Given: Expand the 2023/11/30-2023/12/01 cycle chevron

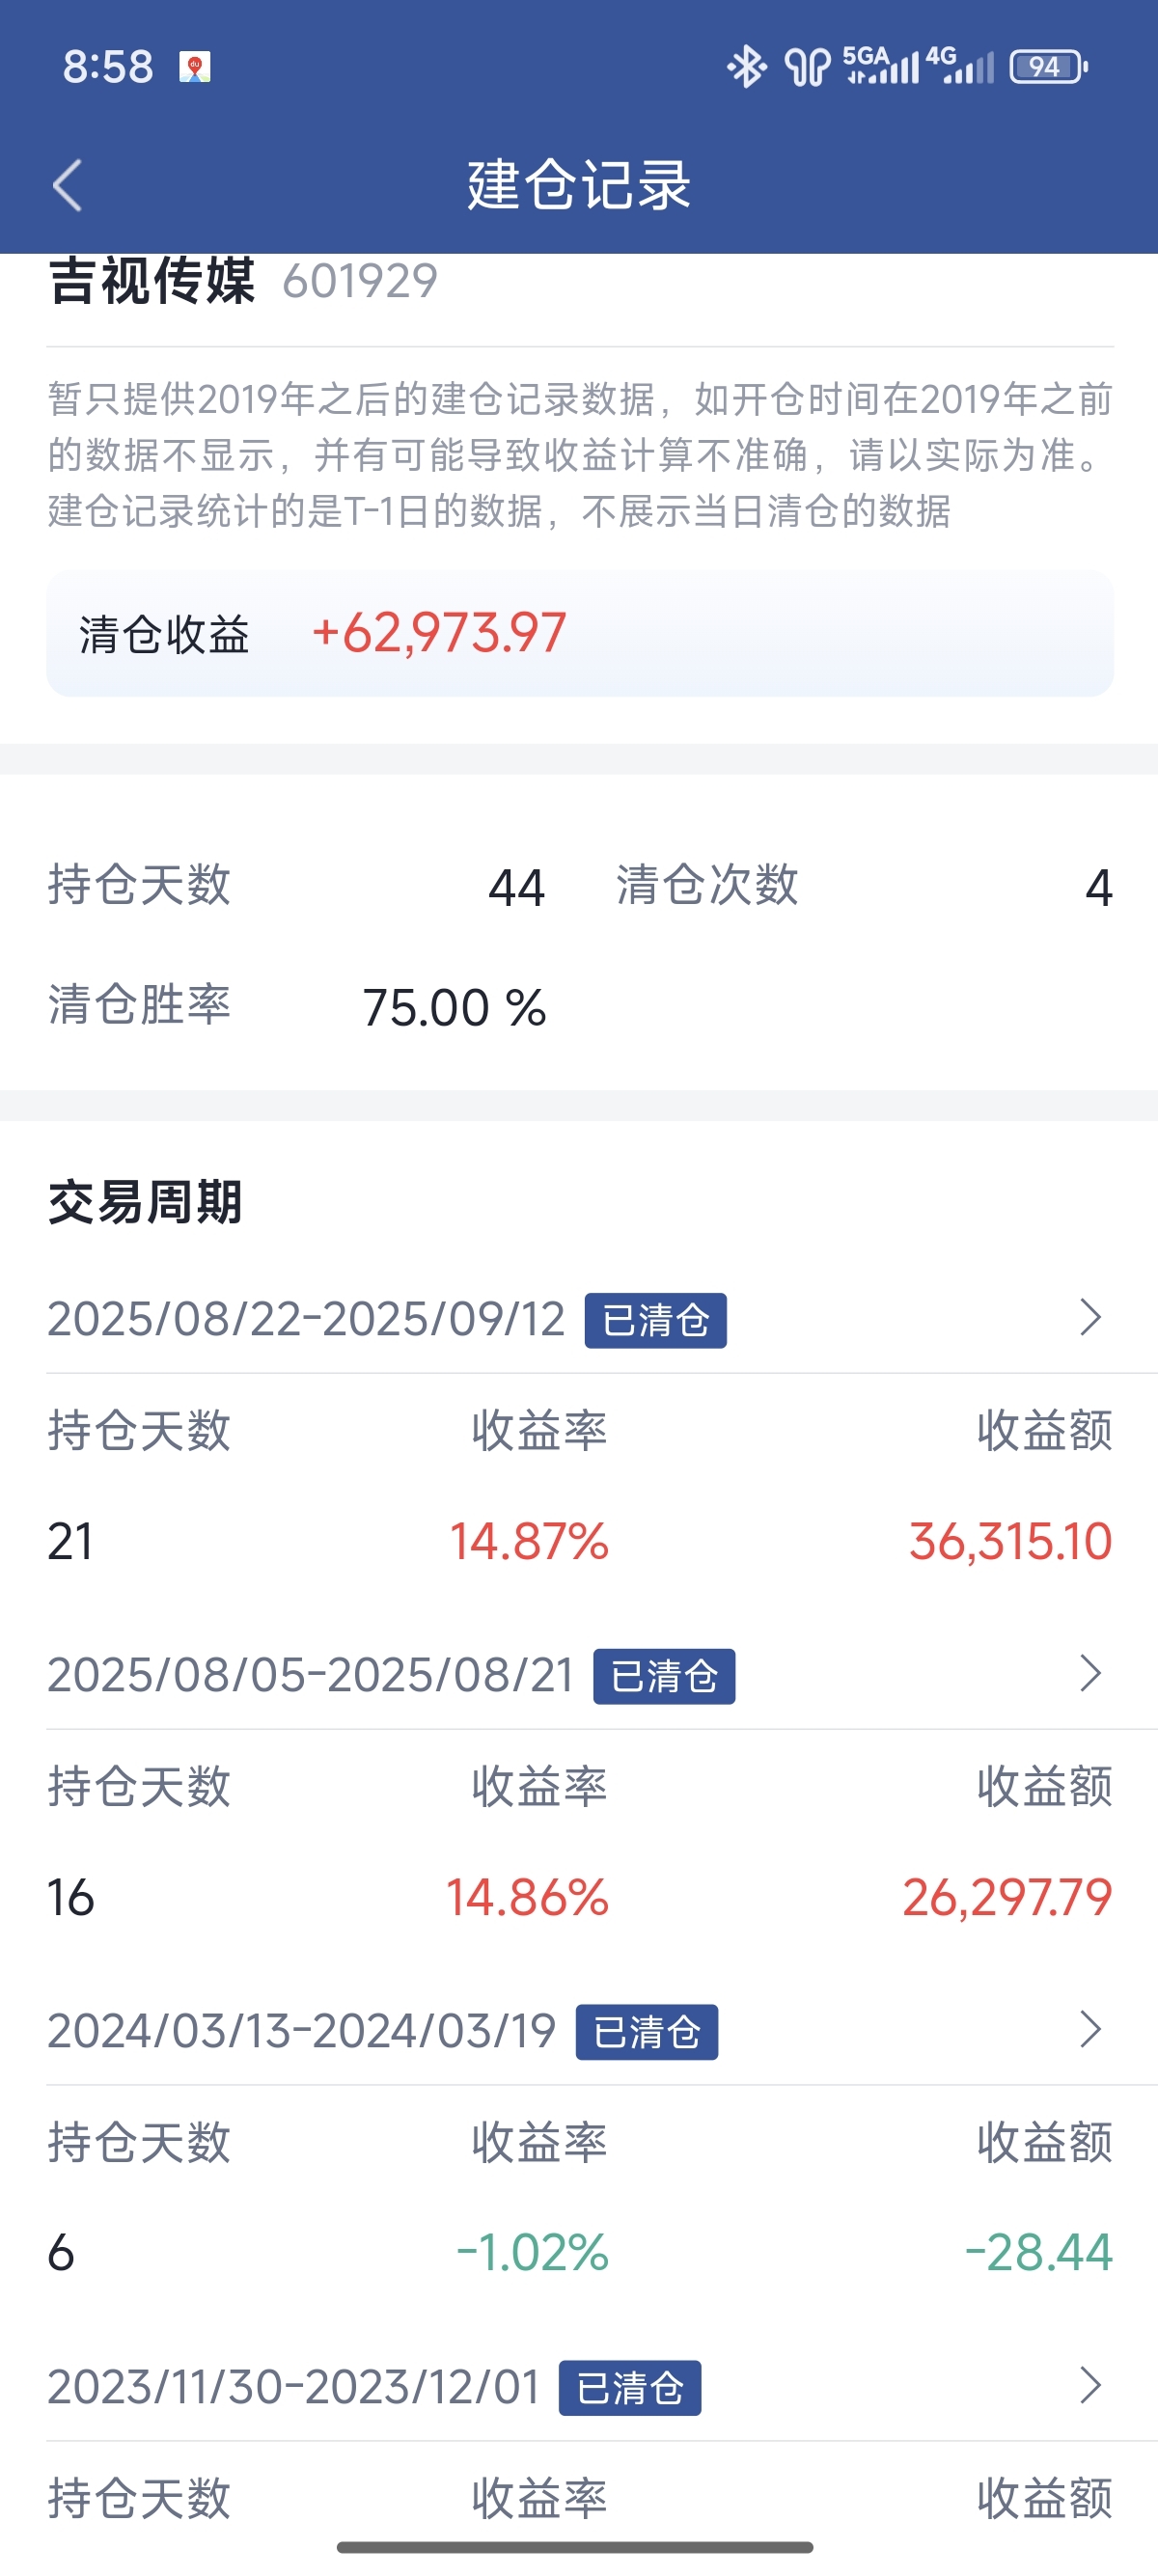Looking at the screenshot, I should (x=1091, y=2385).
